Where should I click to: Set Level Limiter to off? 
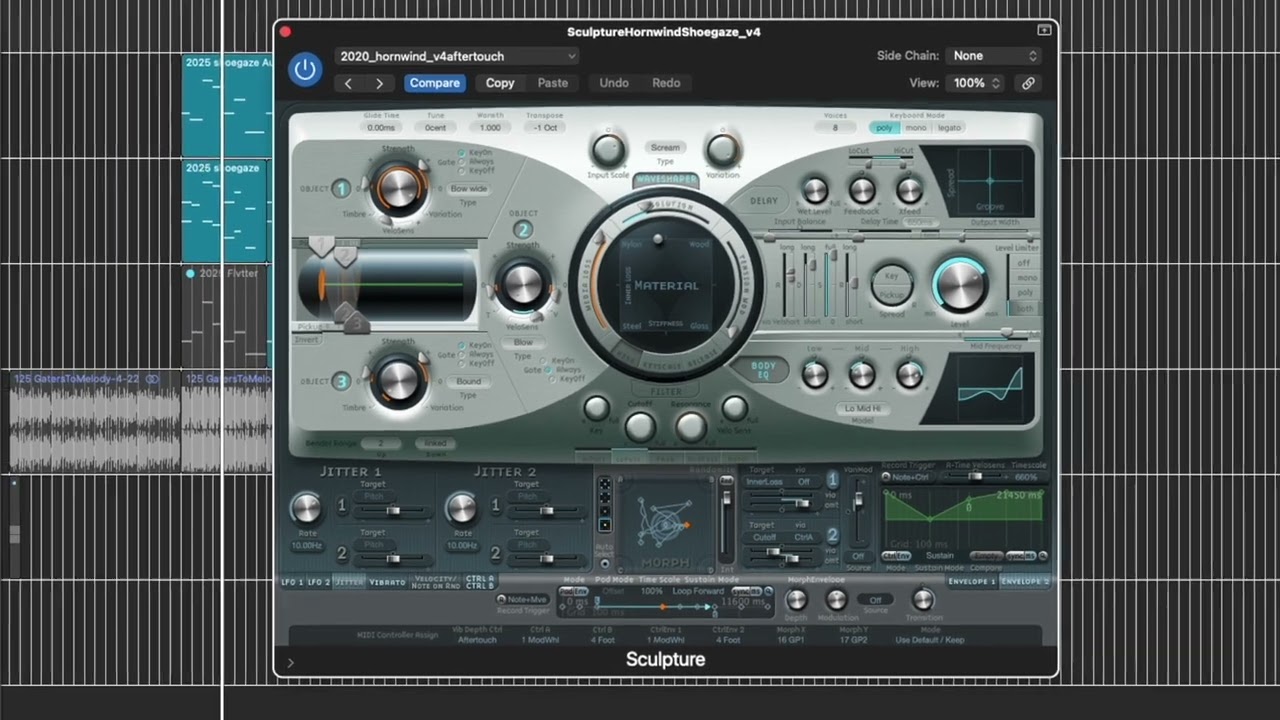coord(1024,263)
